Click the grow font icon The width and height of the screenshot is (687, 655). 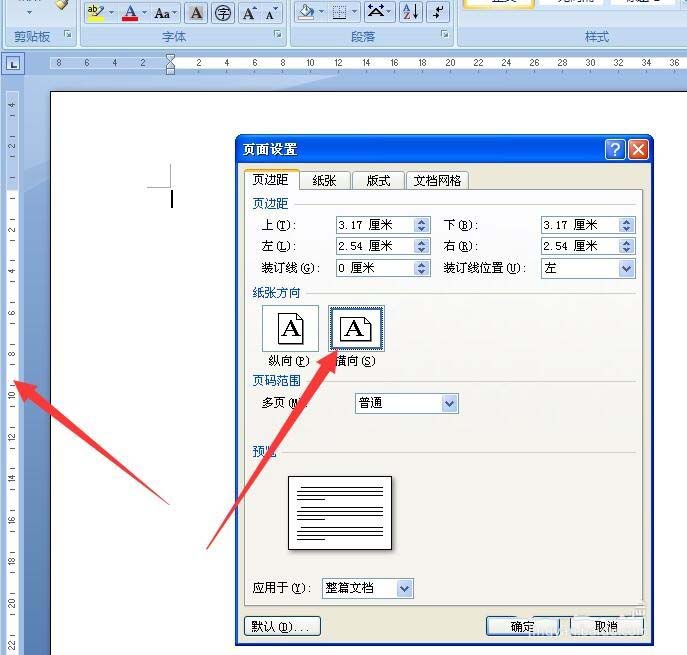click(248, 13)
